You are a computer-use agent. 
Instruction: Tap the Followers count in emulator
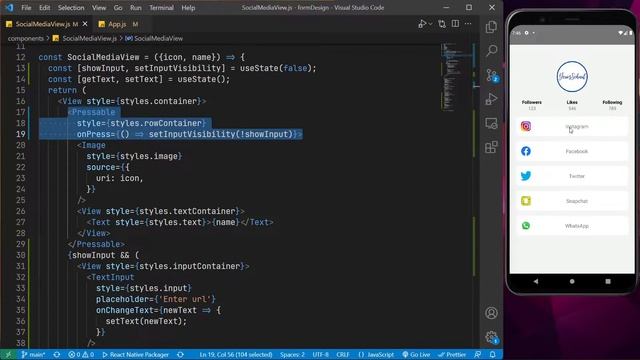tap(531, 109)
